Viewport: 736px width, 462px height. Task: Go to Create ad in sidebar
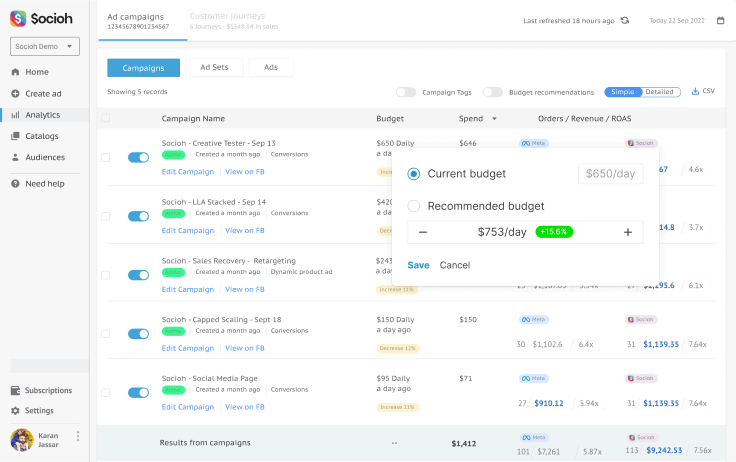[x=43, y=93]
